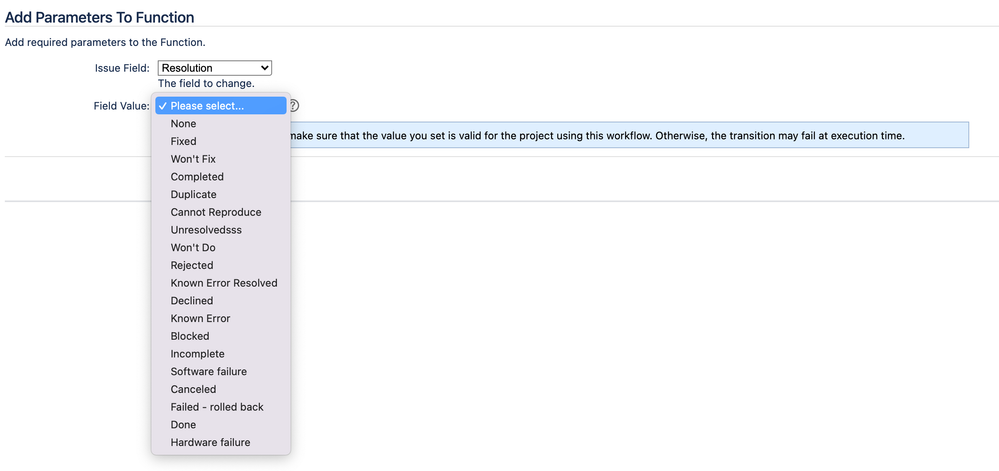999x471 pixels.
Task: Choose 'Declined' from the list
Action: [220, 300]
